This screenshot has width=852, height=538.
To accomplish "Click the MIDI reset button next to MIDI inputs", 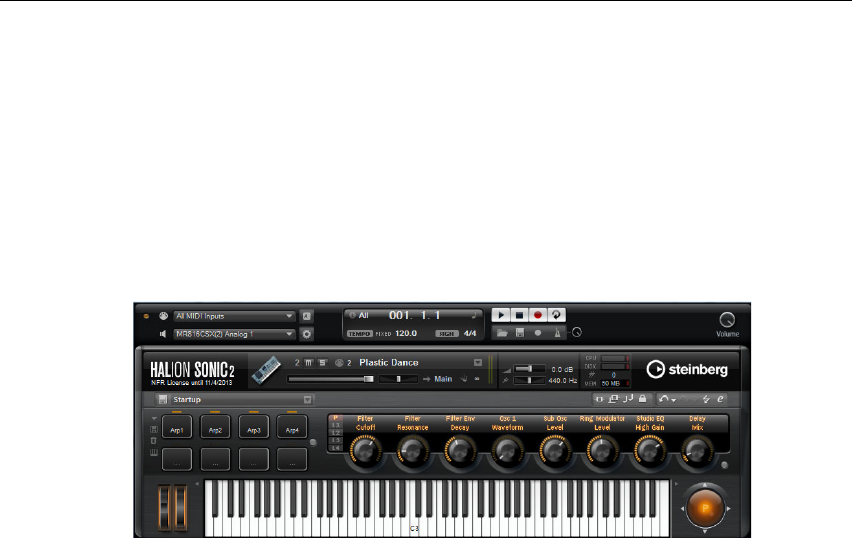I will 306,316.
